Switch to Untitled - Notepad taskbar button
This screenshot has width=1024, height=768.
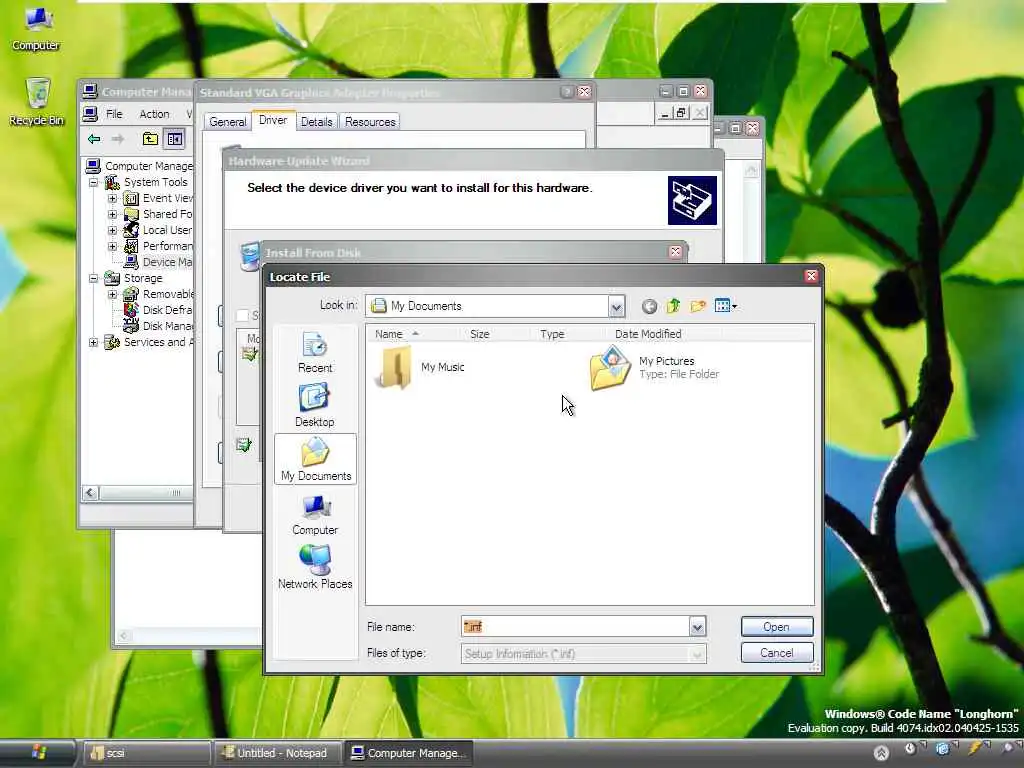click(x=279, y=753)
